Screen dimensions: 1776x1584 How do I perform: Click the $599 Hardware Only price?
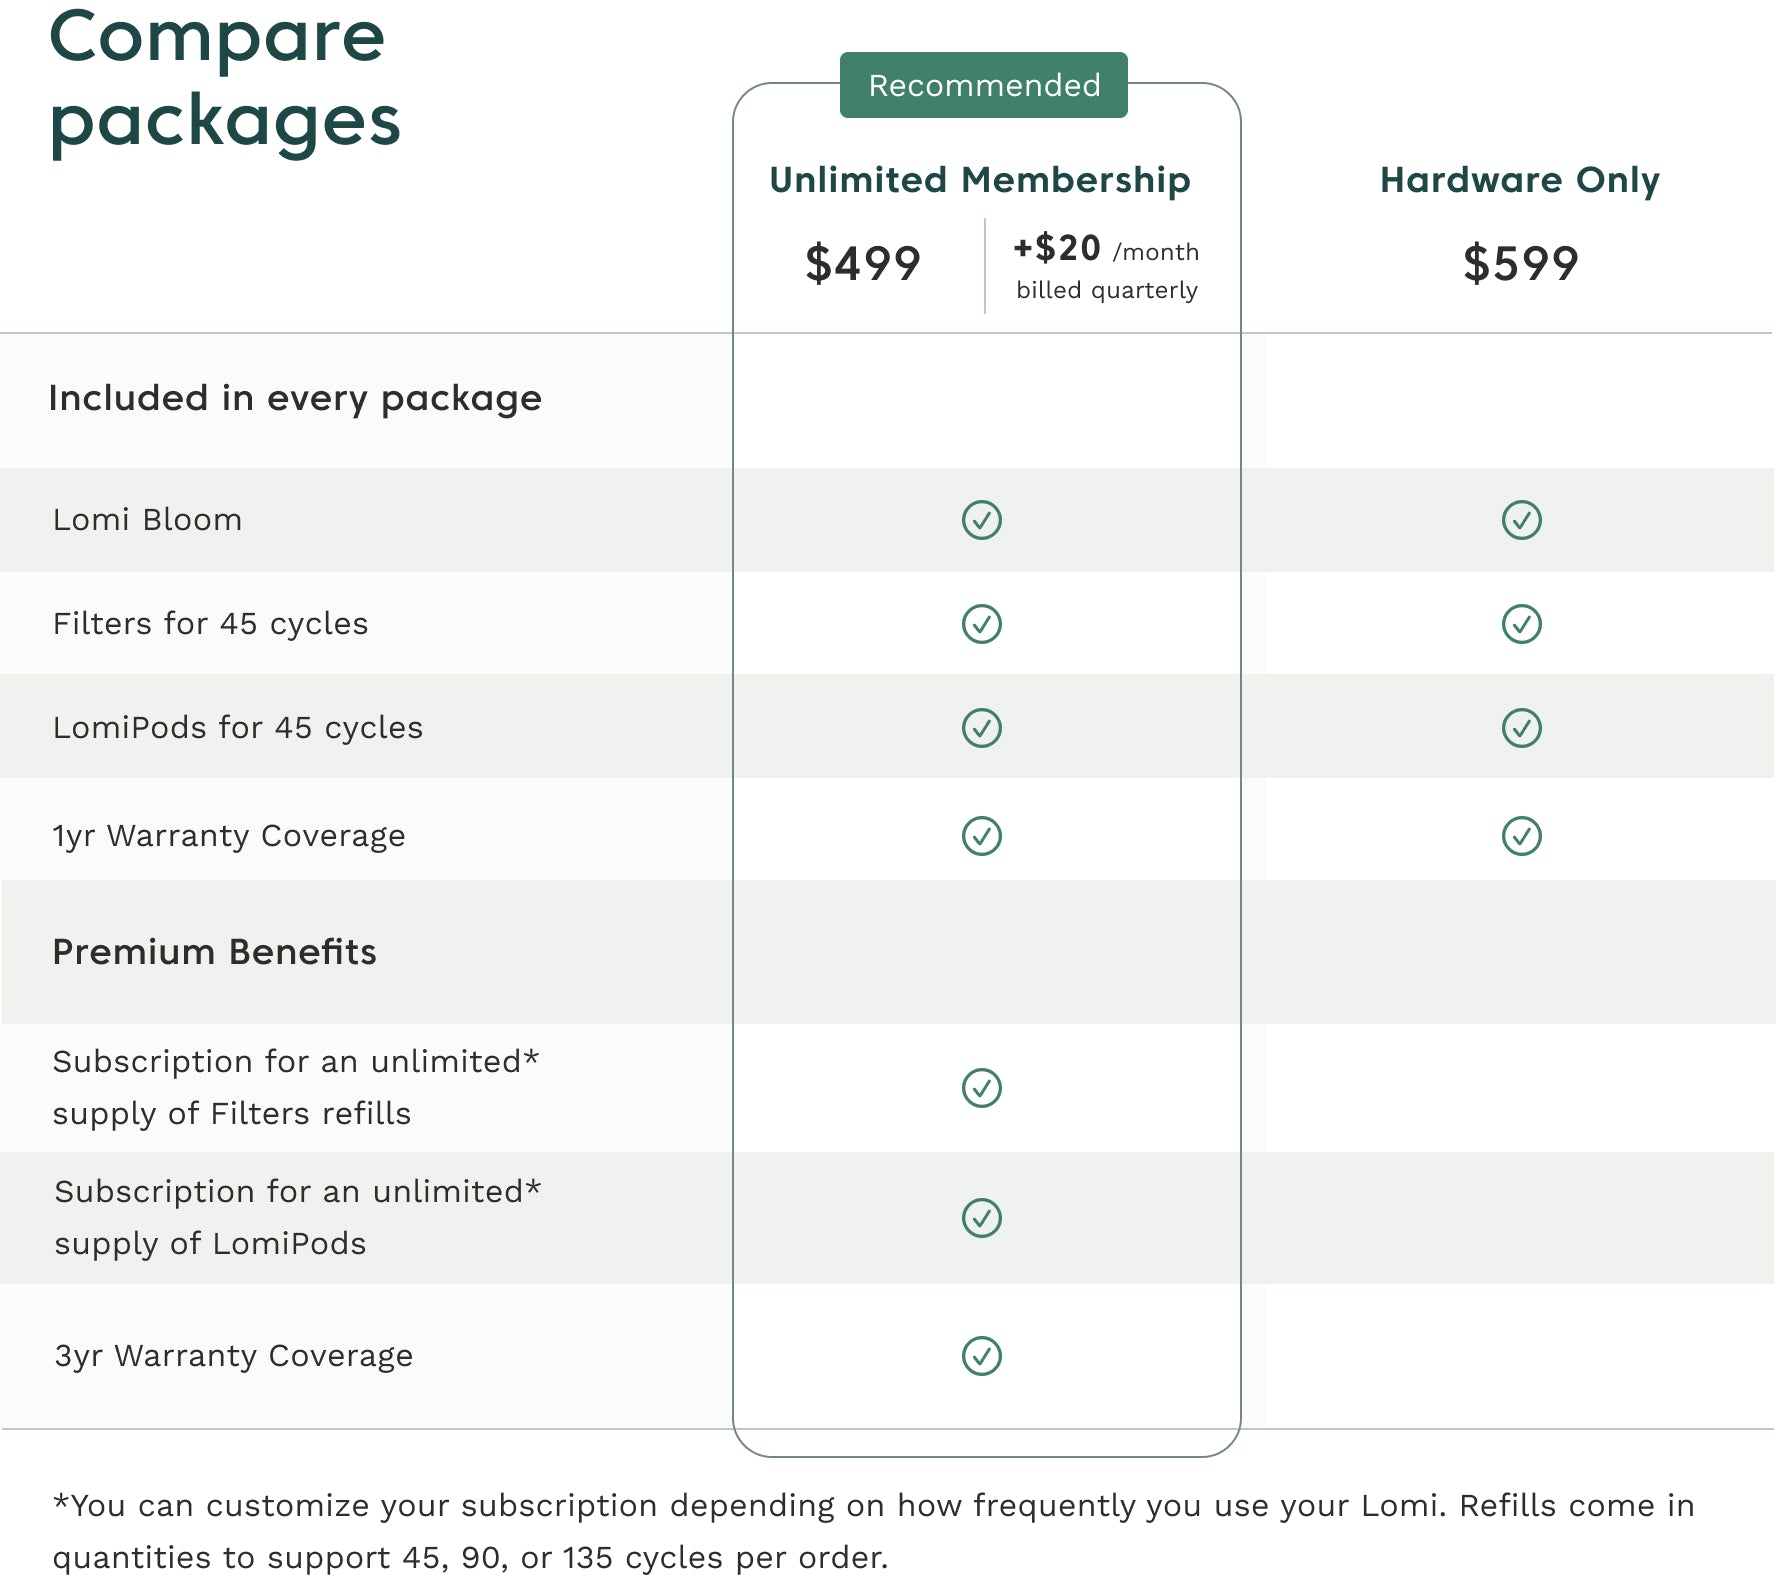(x=1521, y=264)
